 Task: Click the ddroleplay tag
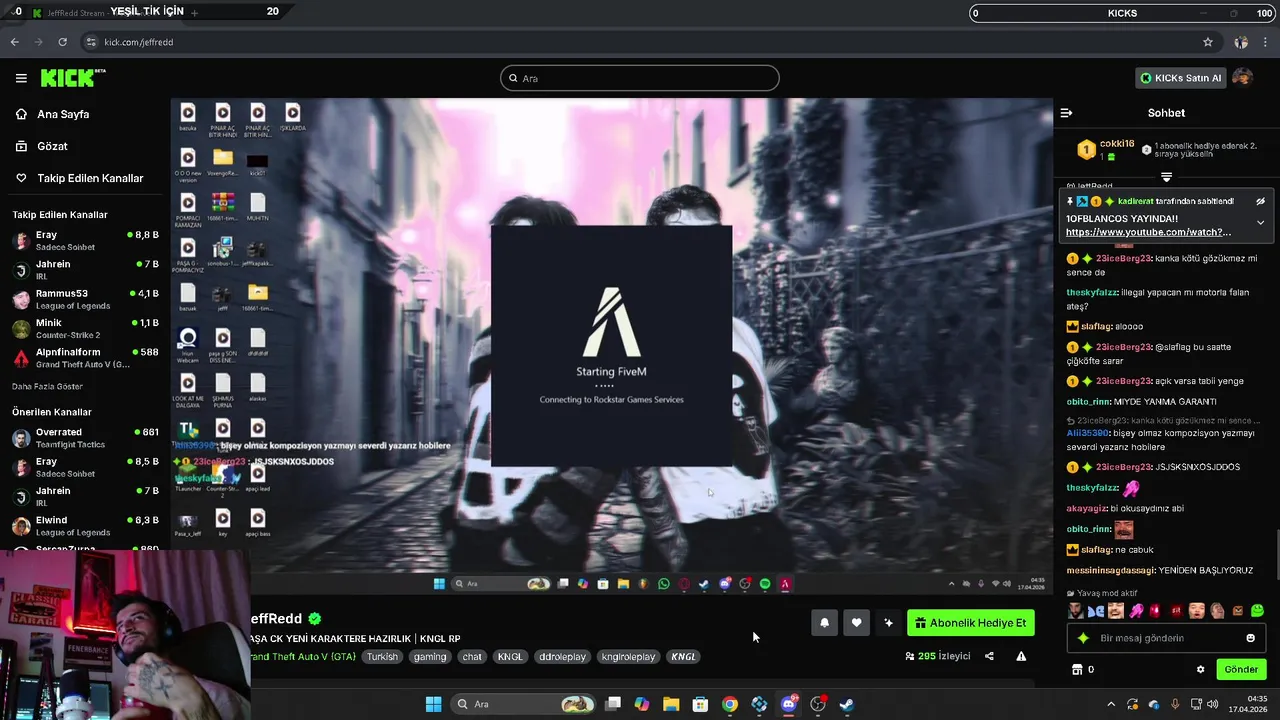[x=562, y=657]
